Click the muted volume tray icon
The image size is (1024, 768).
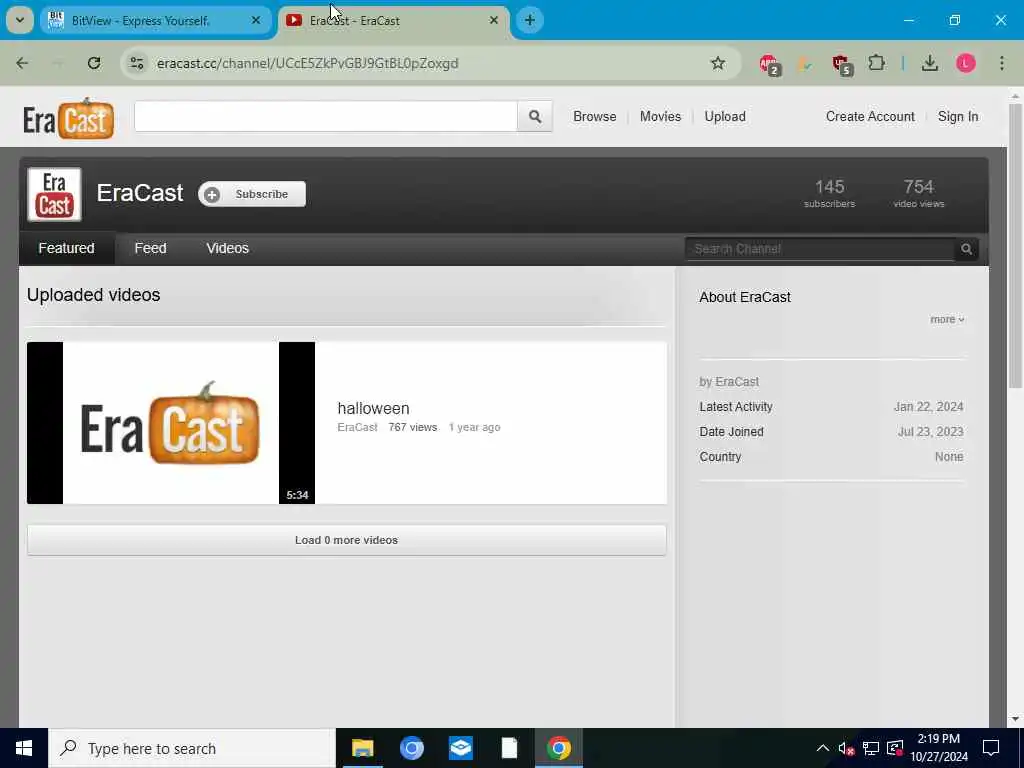click(846, 748)
